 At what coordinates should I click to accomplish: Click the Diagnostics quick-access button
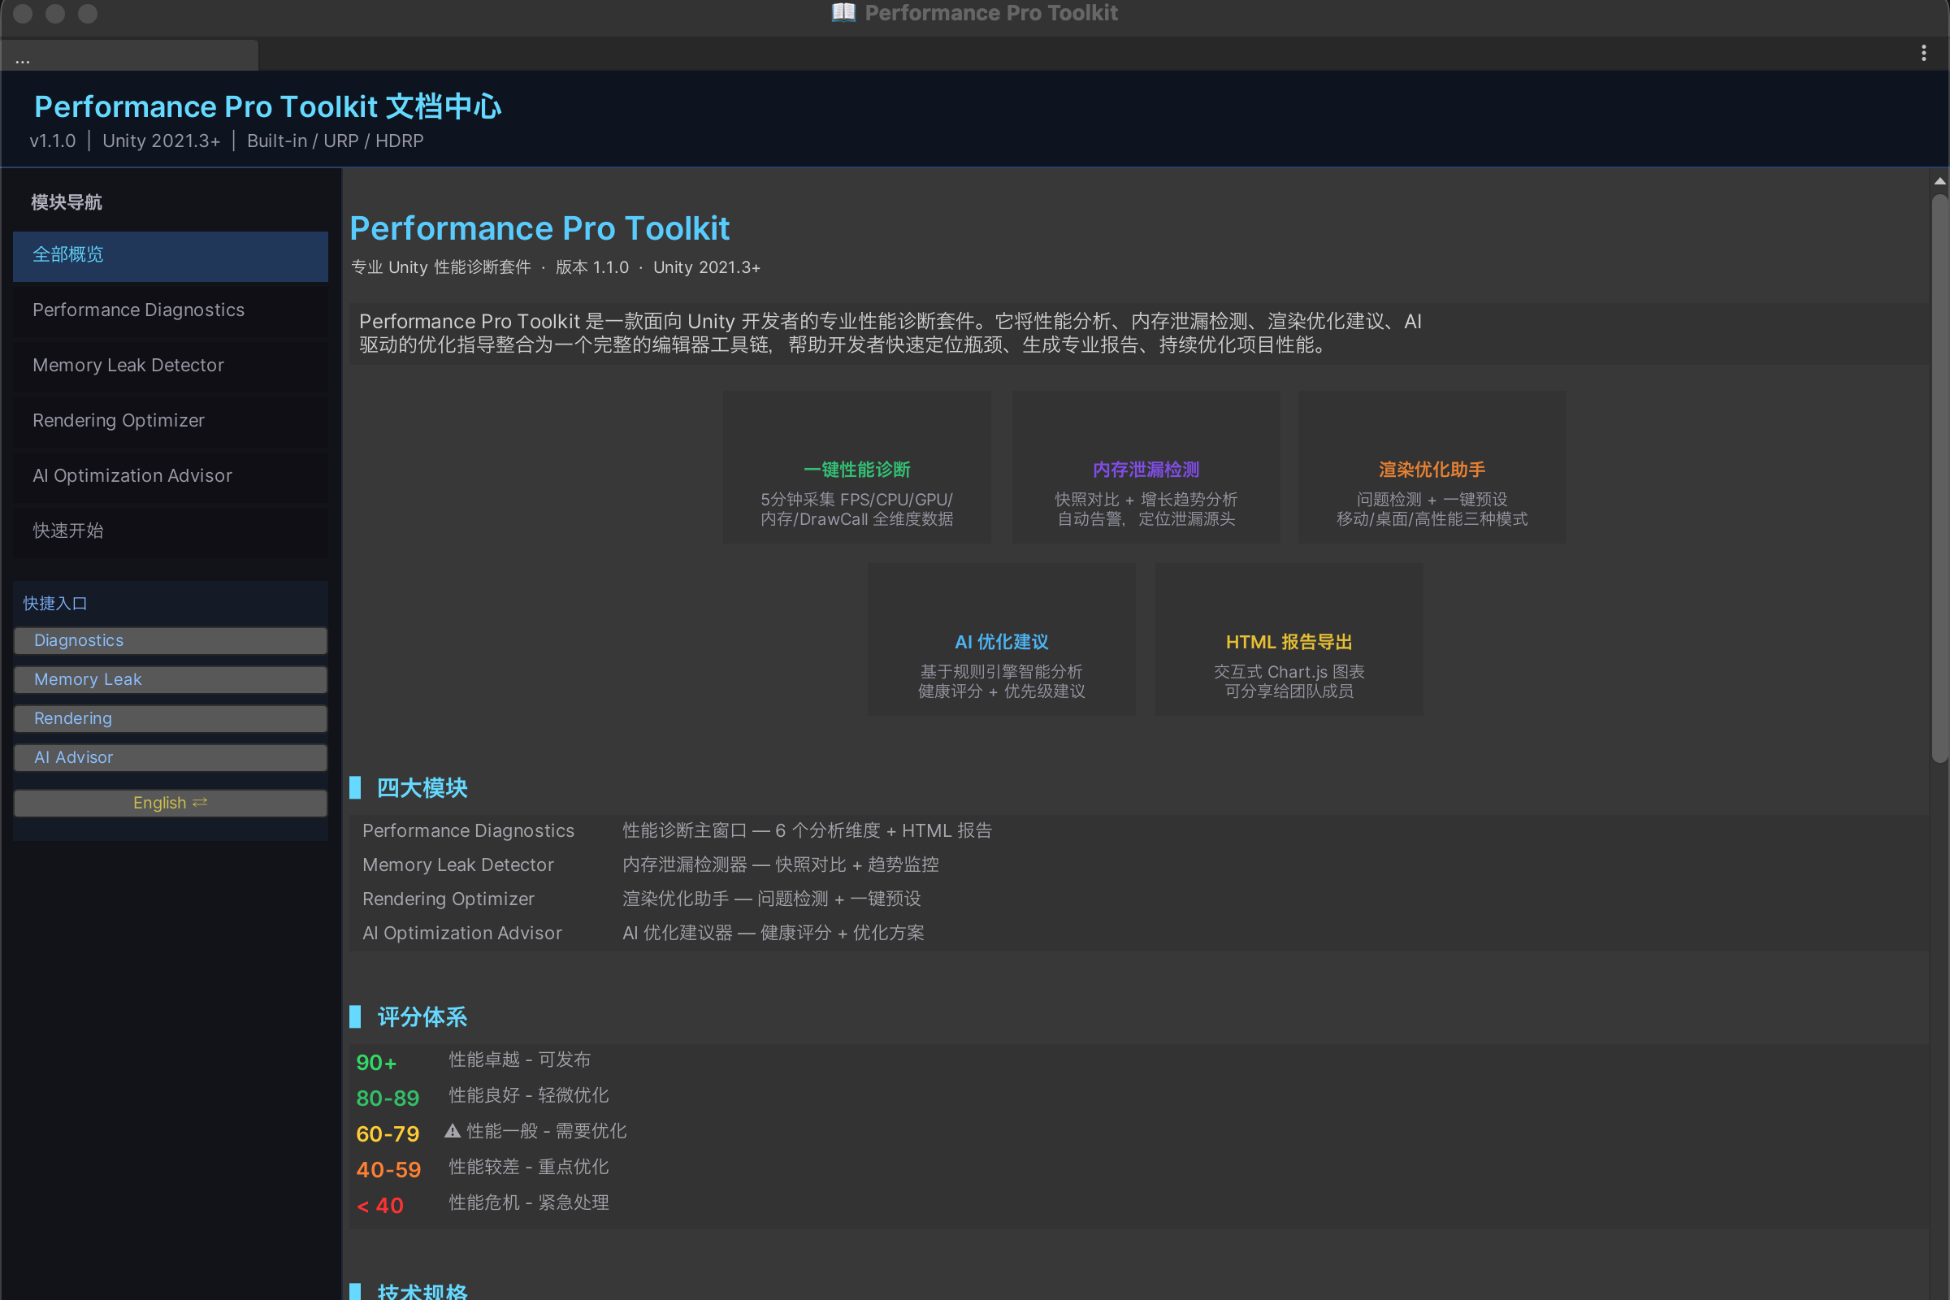tap(170, 641)
